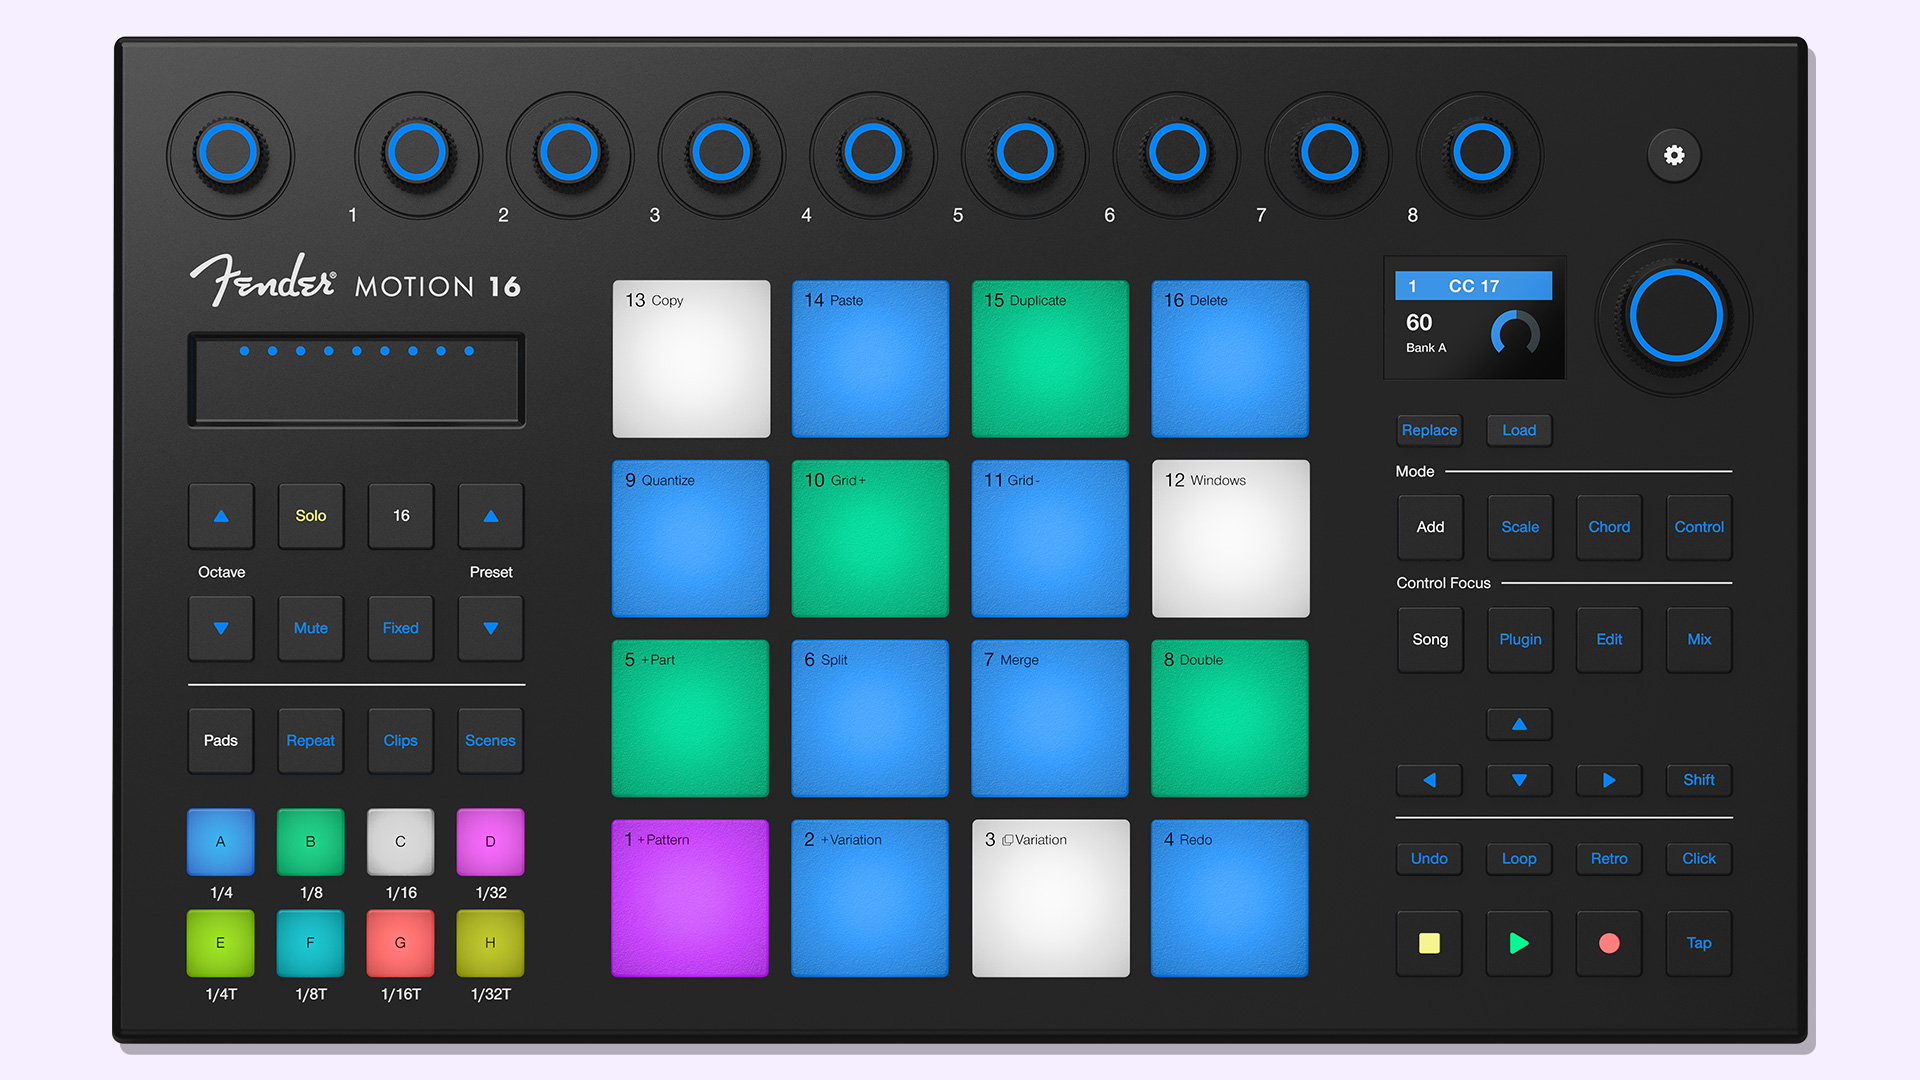Trigger pad 1 +Pattern
Image resolution: width=1920 pixels, height=1080 pixels.
coord(691,899)
